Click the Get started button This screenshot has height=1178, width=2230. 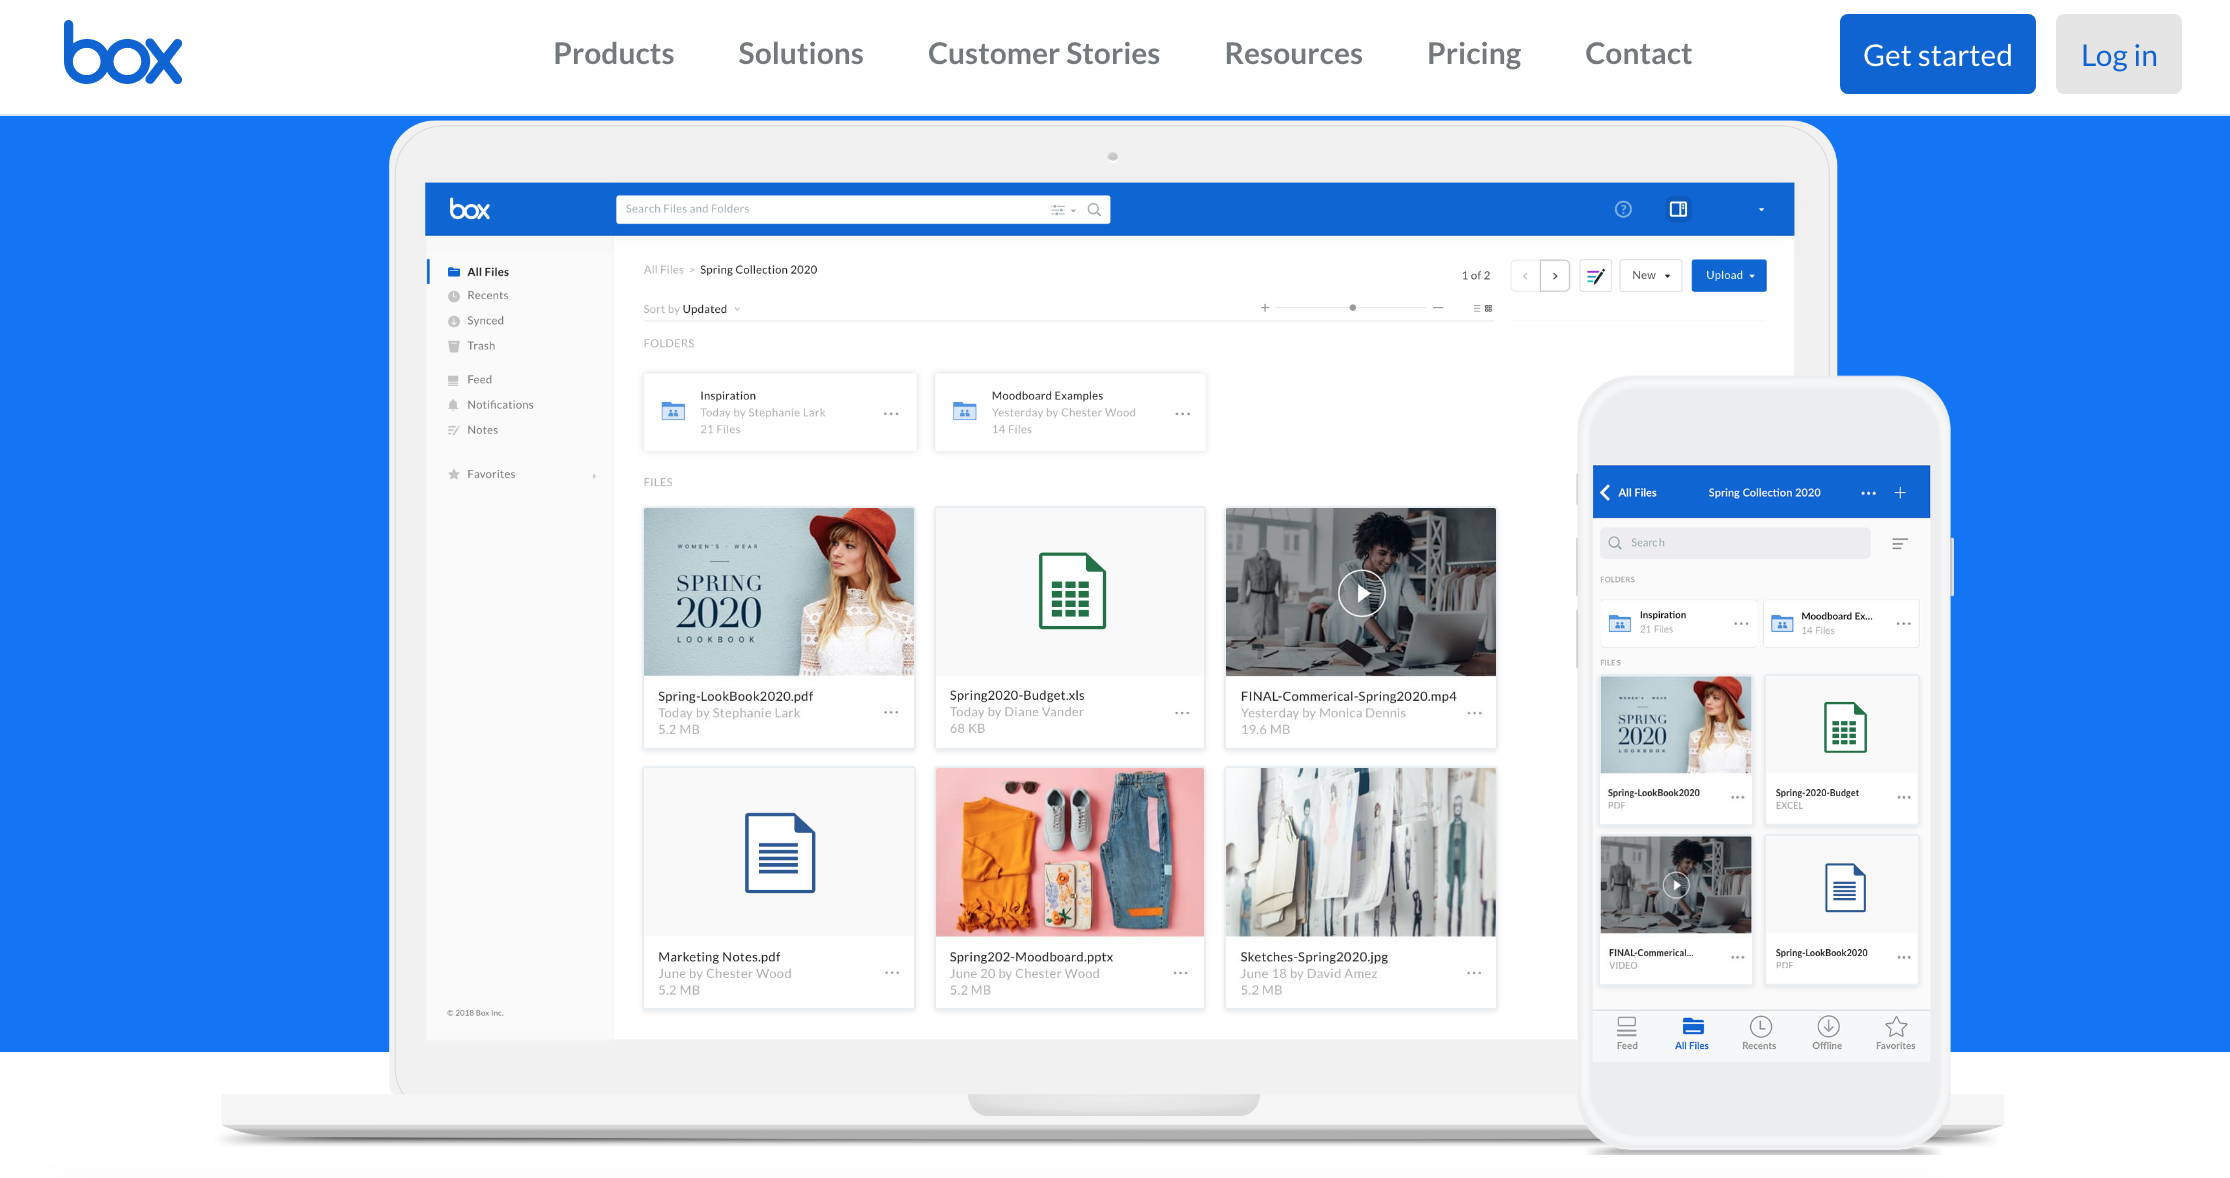tap(1937, 54)
